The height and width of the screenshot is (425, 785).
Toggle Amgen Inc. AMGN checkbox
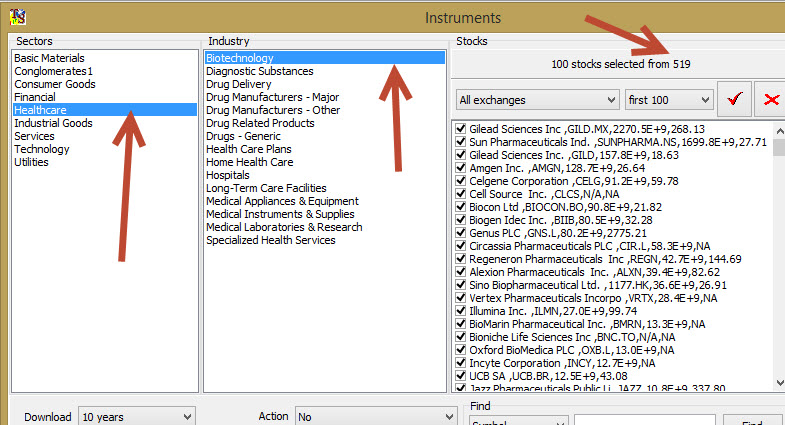(x=461, y=168)
